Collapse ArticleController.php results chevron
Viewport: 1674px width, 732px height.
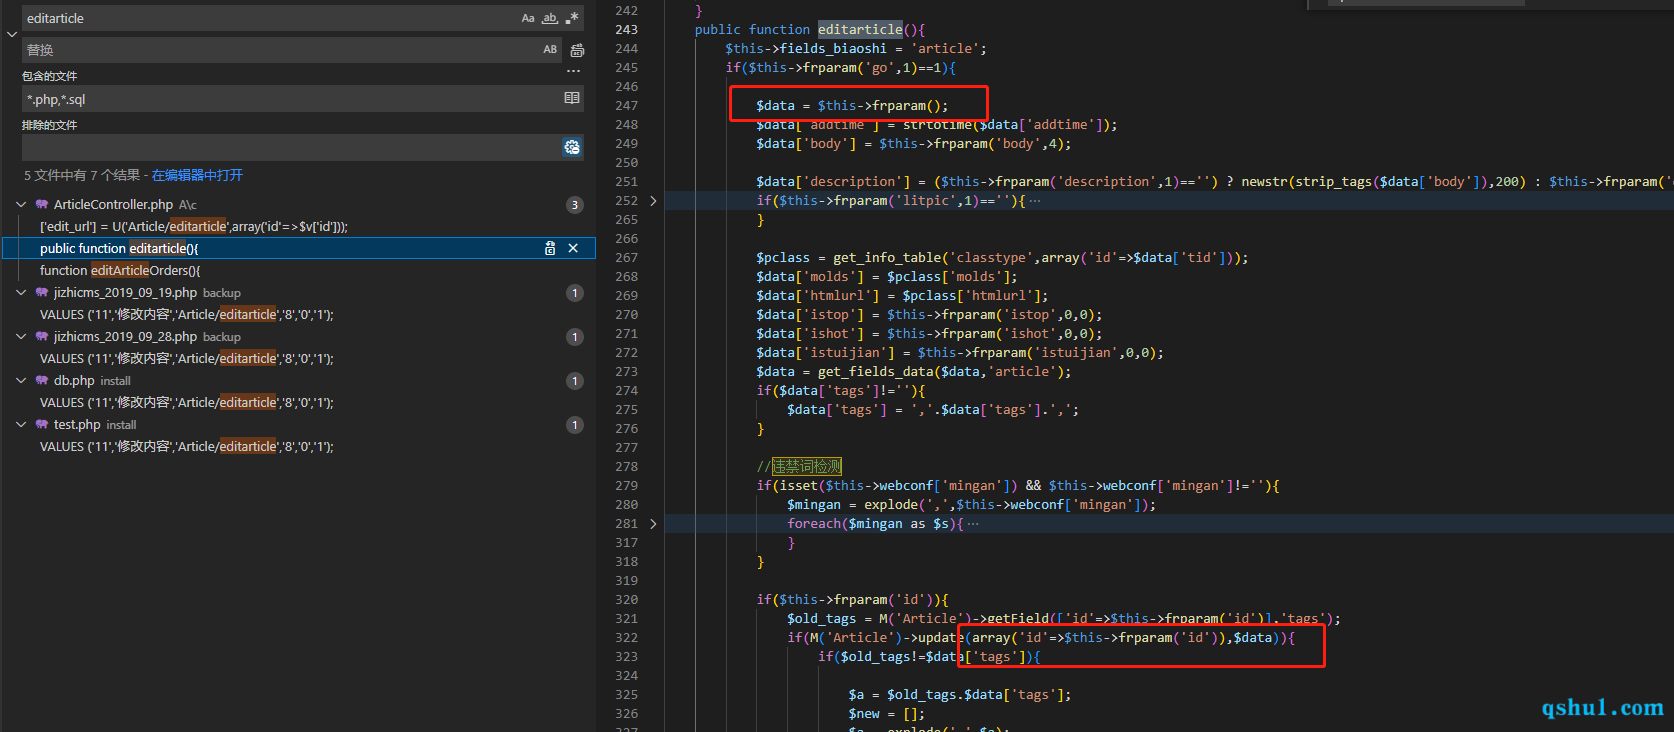(21, 204)
